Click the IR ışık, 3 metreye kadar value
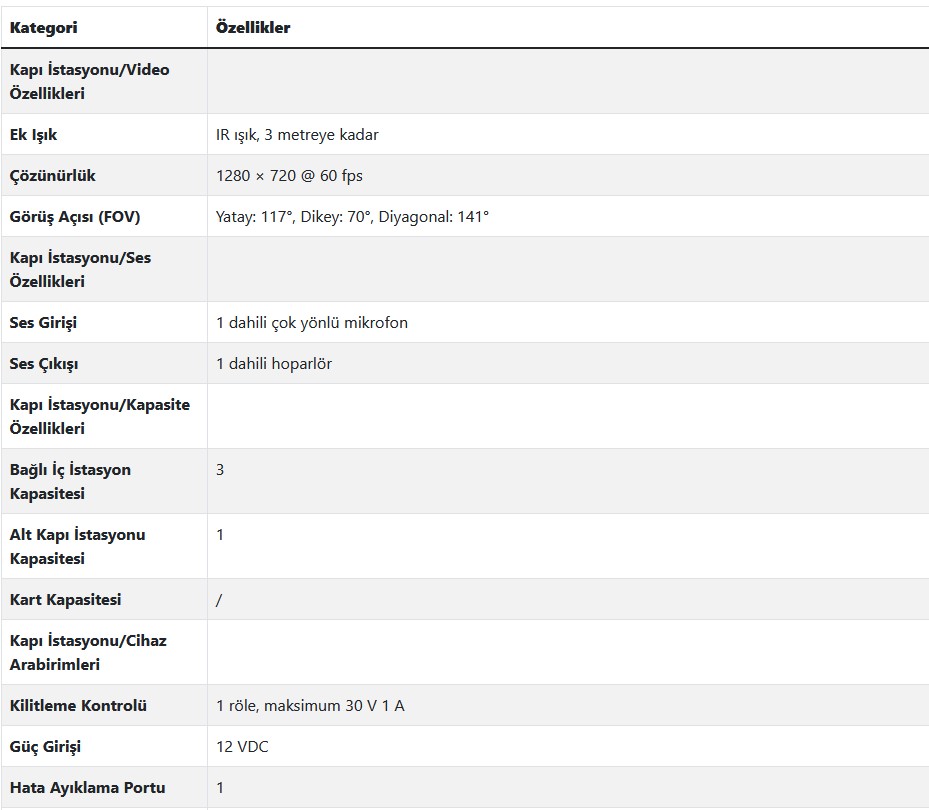The height and width of the screenshot is (810, 929). [297, 135]
